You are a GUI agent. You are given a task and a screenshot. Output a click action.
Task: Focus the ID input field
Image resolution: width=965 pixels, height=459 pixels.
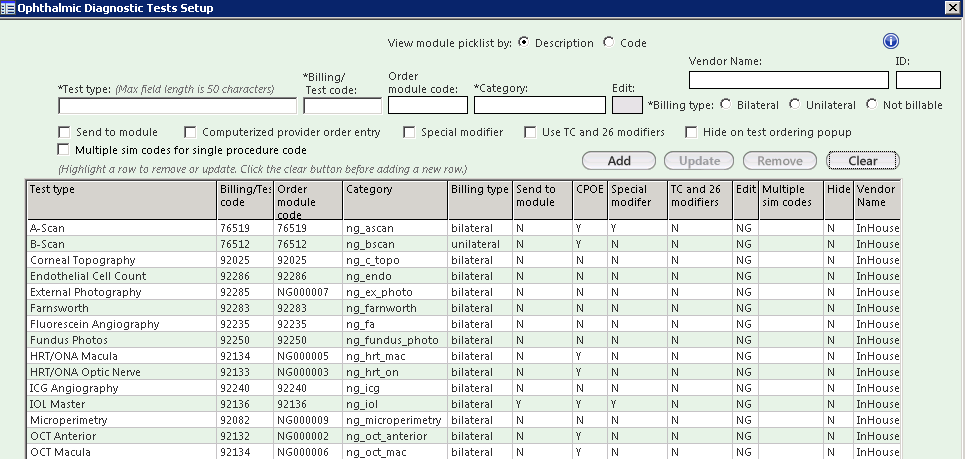pos(918,80)
